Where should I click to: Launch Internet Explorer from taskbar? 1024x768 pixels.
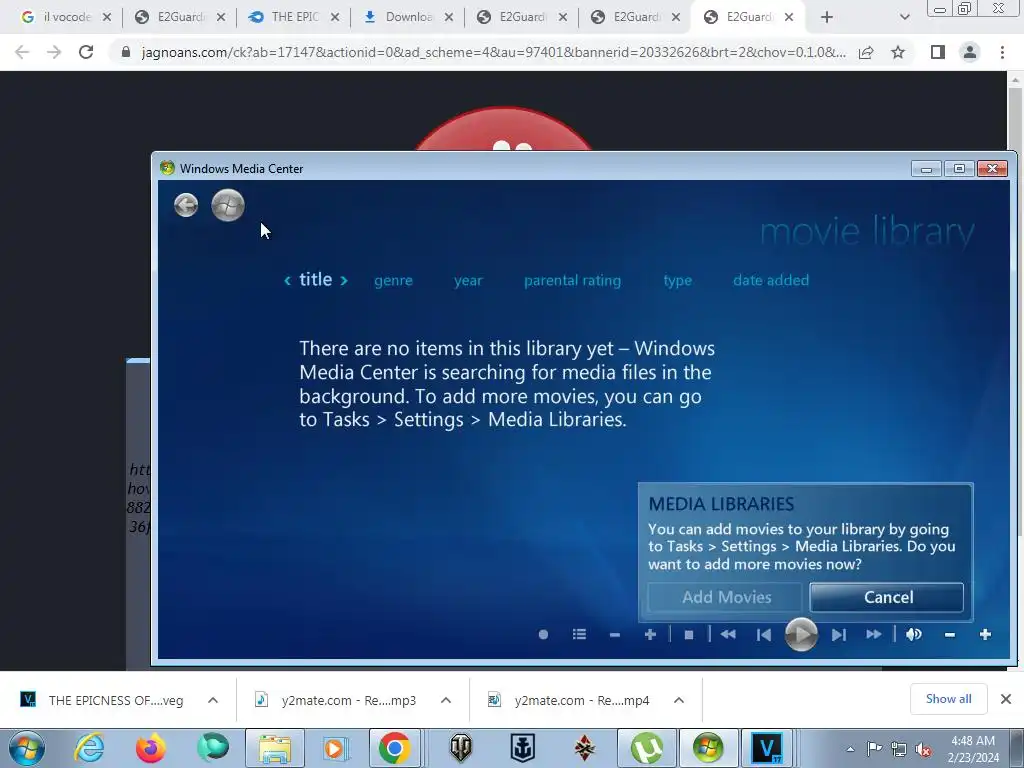point(89,748)
